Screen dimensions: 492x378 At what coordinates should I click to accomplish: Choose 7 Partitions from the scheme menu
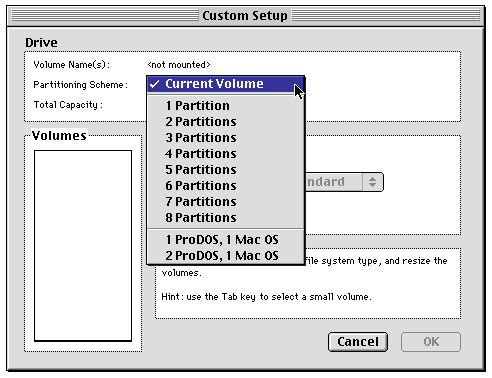226,202
